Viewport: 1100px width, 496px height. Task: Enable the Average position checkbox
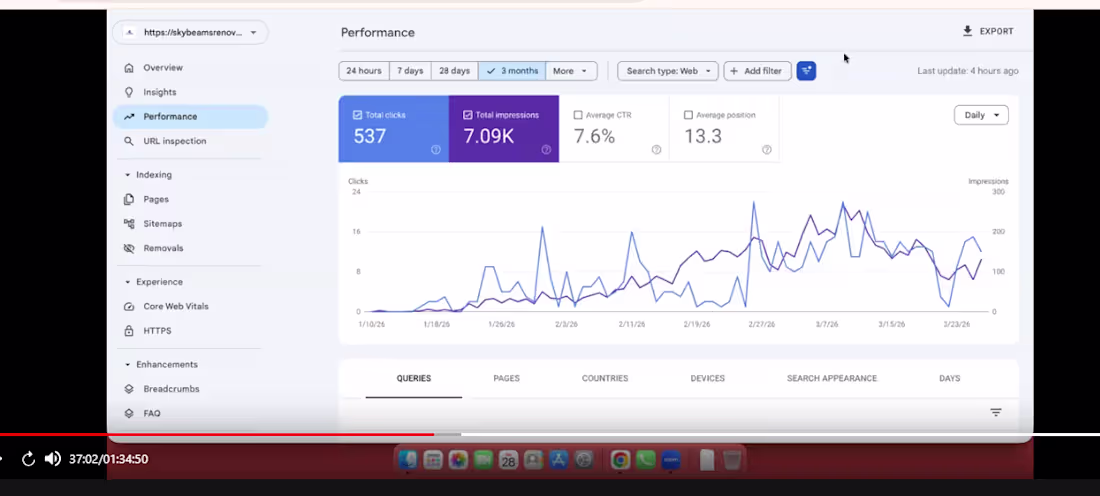688,115
